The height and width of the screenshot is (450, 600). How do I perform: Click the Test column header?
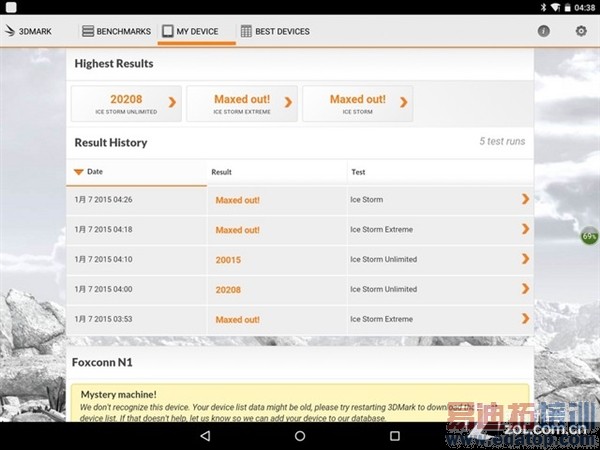pos(358,172)
